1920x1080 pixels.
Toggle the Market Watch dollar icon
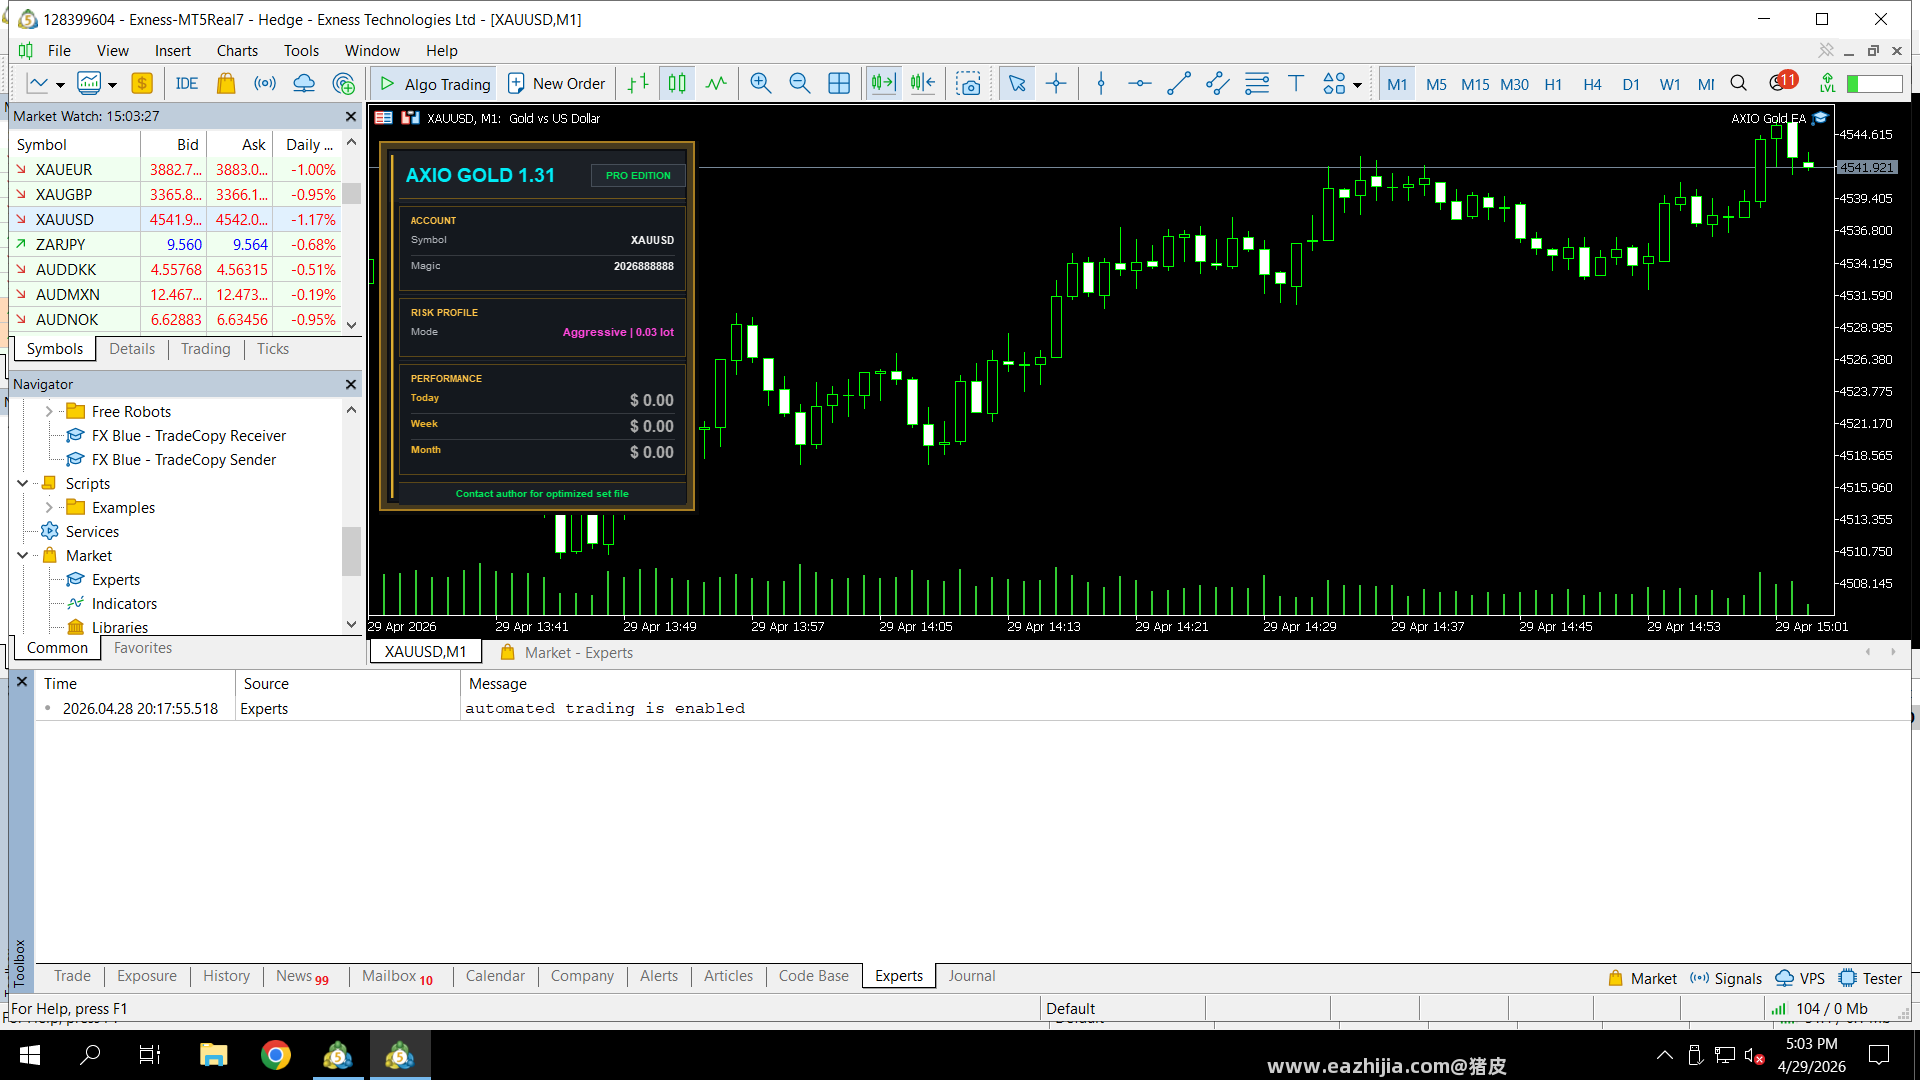[x=142, y=84]
